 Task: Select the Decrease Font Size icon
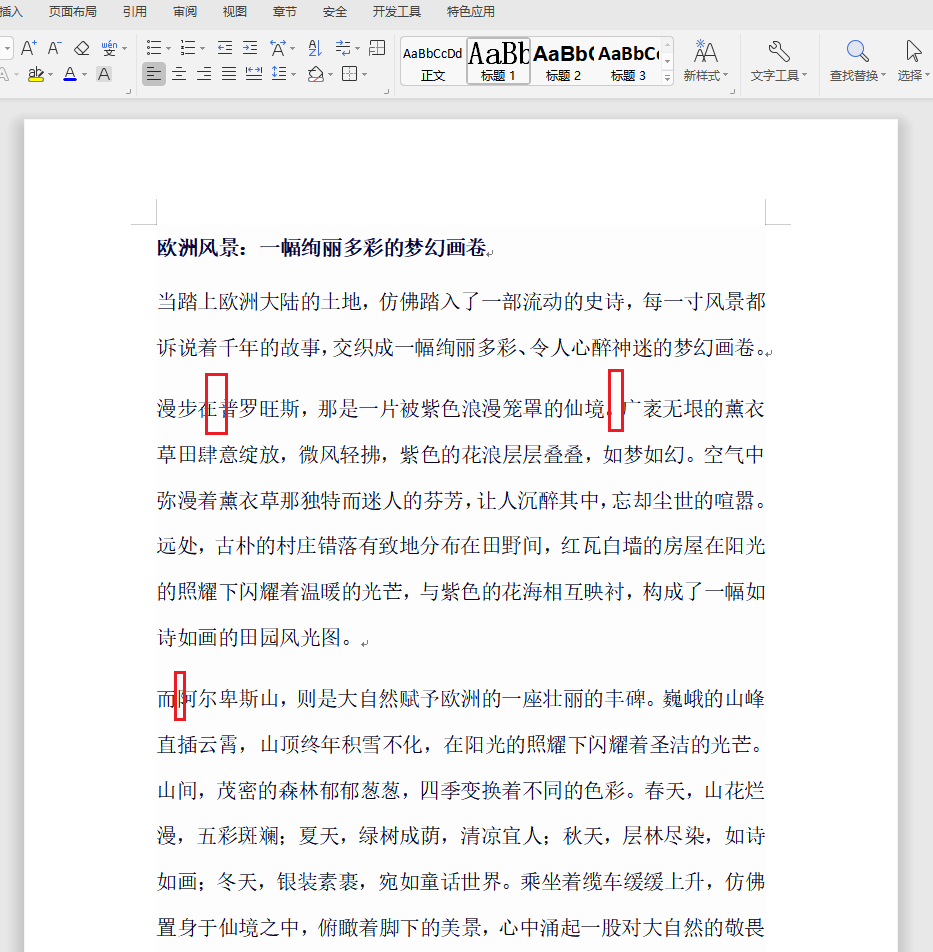[53, 48]
